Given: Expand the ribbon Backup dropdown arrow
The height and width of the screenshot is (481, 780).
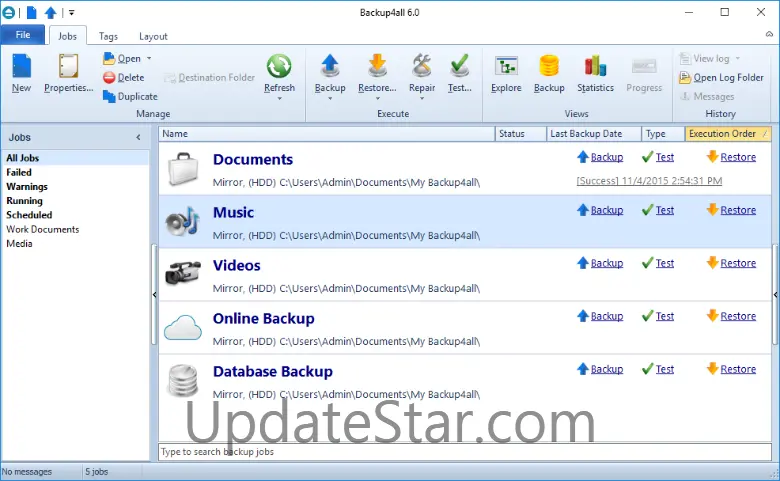Looking at the screenshot, I should (x=330, y=98).
